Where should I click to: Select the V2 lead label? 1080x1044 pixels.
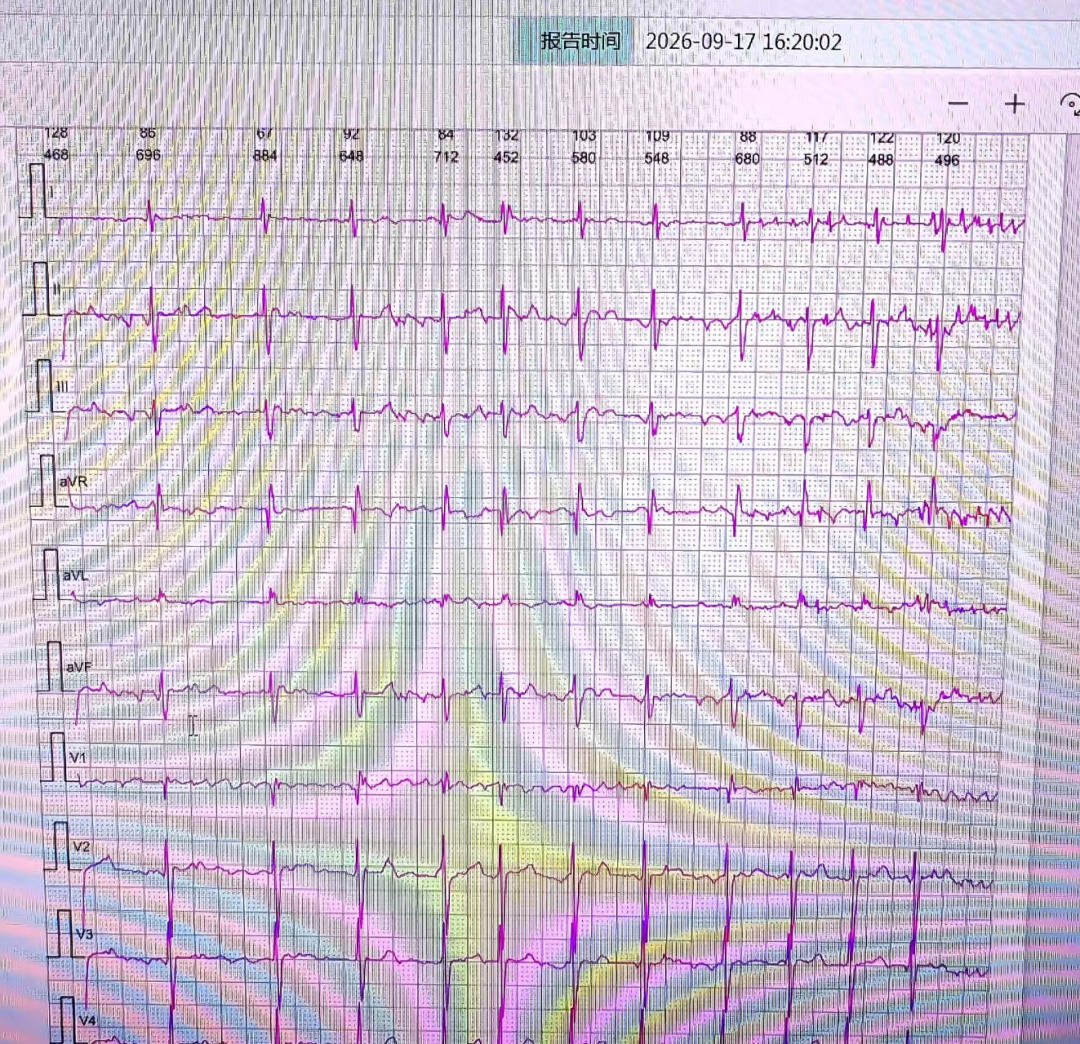81,846
